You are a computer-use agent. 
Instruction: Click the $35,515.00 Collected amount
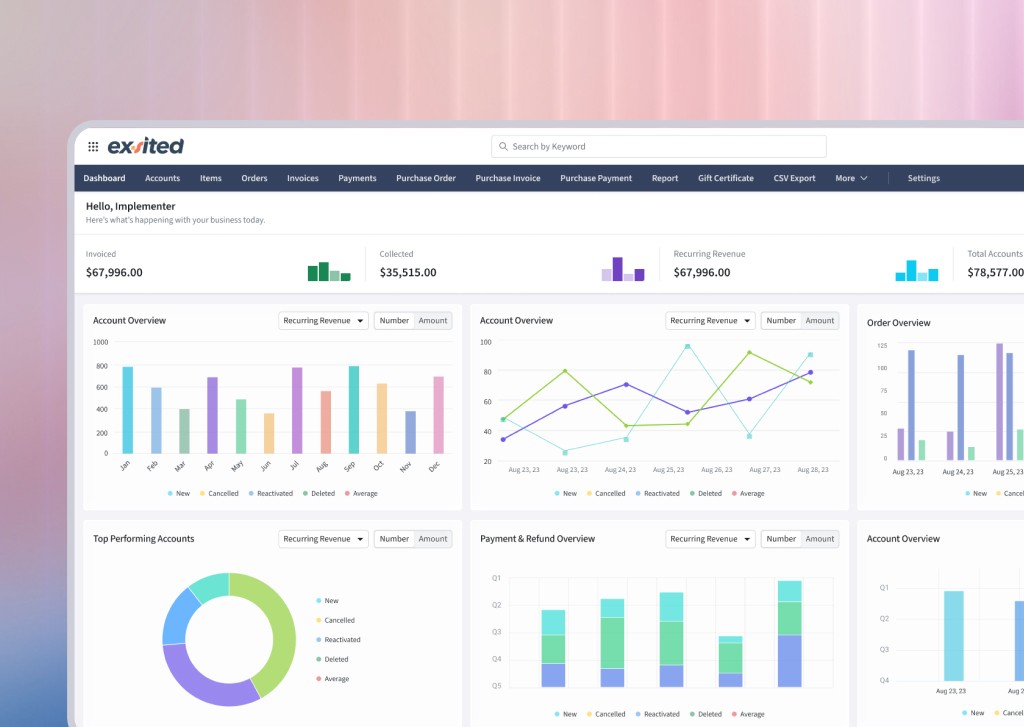pyautogui.click(x=408, y=272)
